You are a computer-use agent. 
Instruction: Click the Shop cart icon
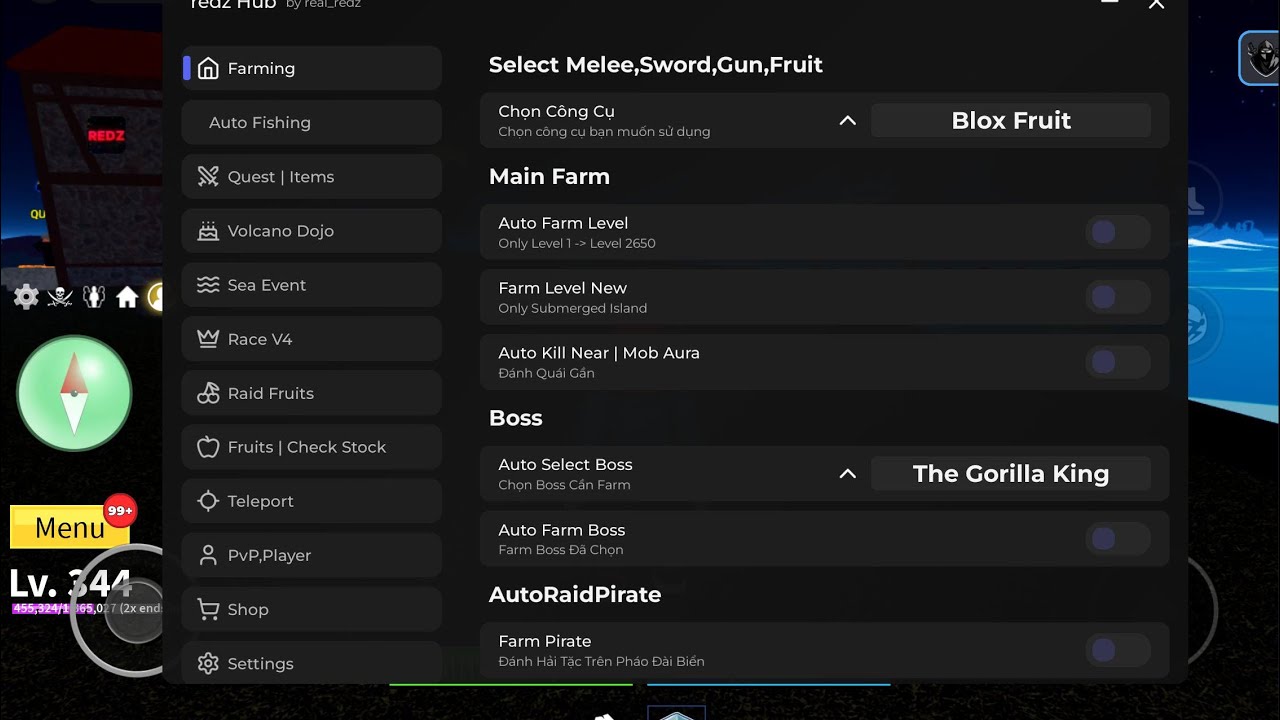click(x=208, y=609)
